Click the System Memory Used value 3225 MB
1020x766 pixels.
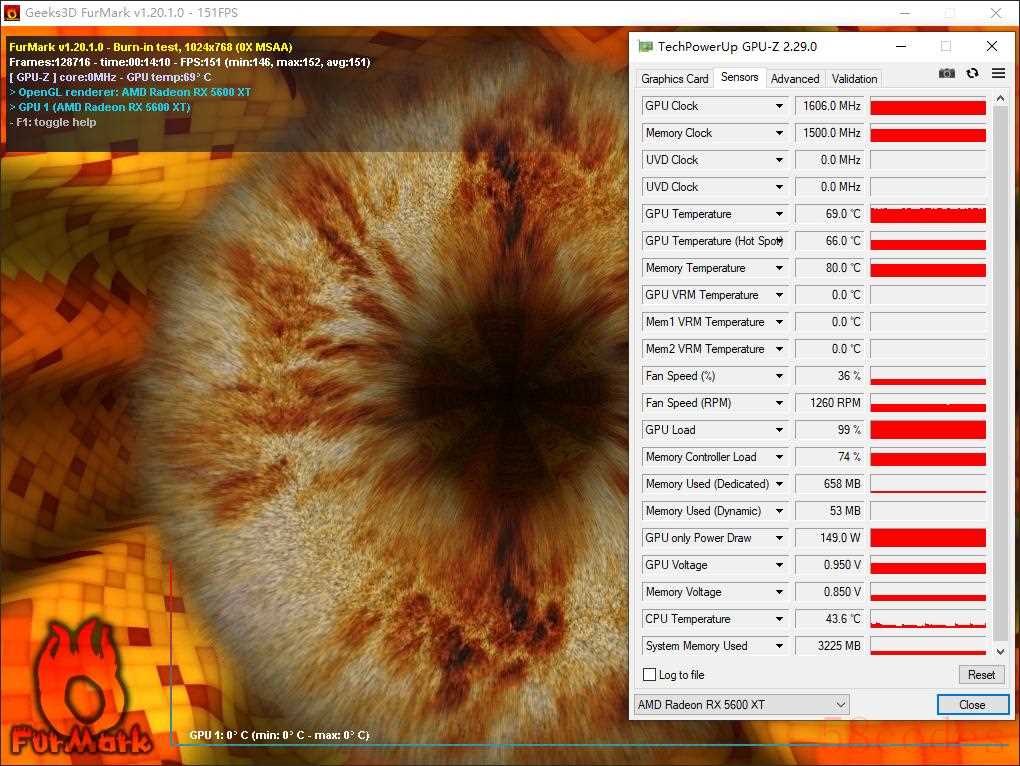[830, 646]
